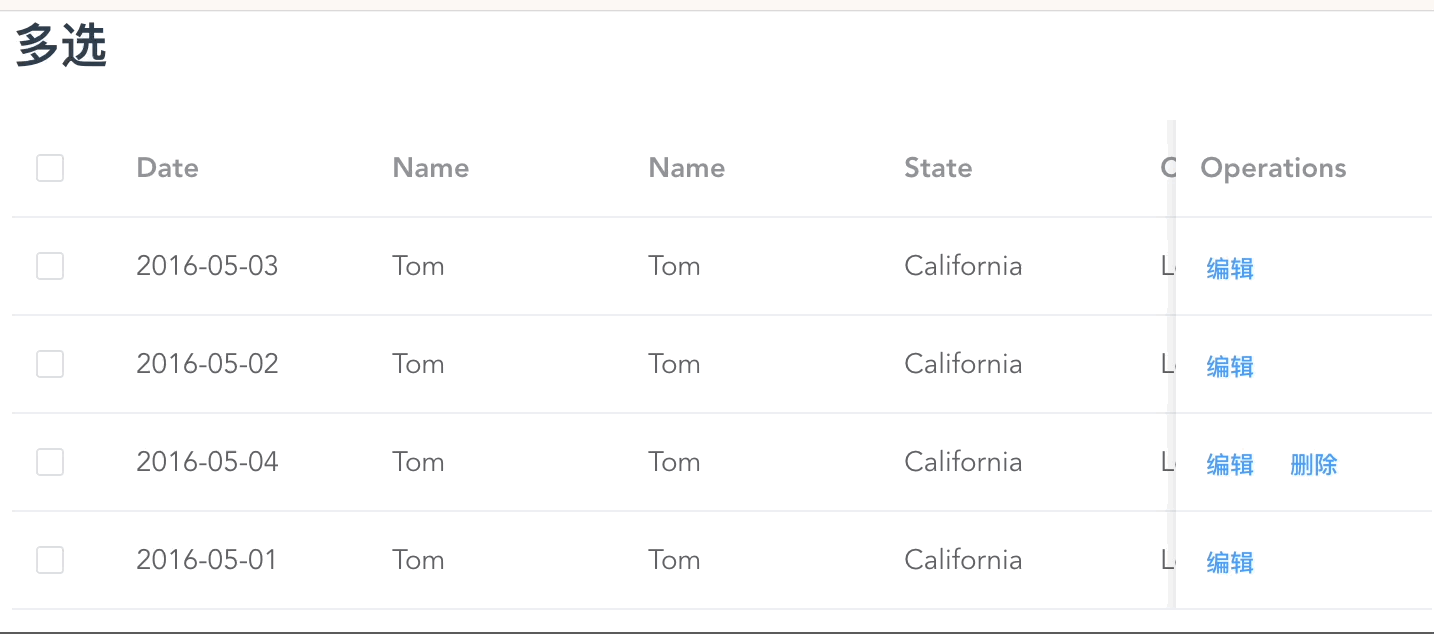Click the 删除 link in 2016-05-04 row
Image resolution: width=1434 pixels, height=634 pixels.
tap(1313, 464)
